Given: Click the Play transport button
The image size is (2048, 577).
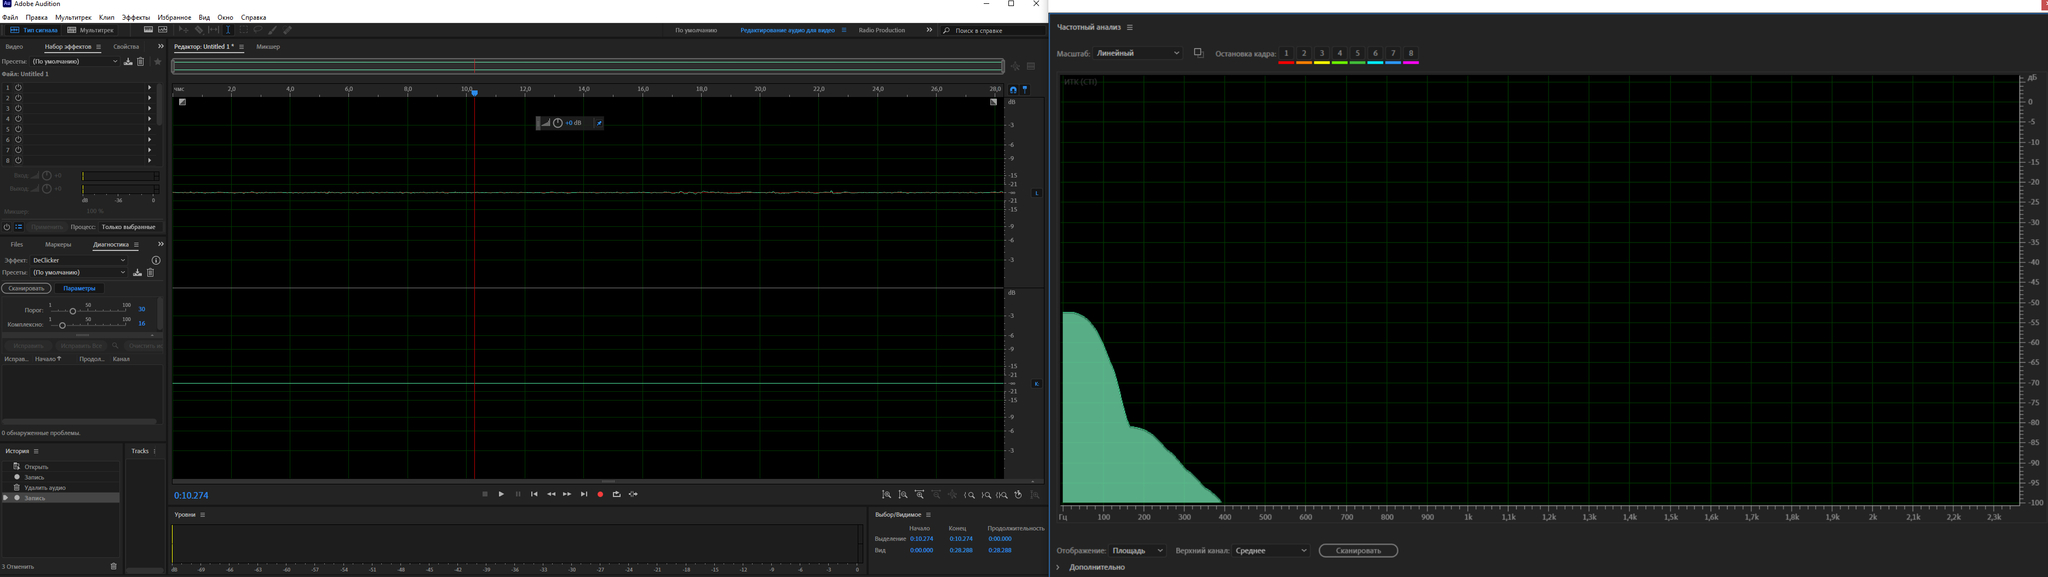Looking at the screenshot, I should click(x=501, y=494).
